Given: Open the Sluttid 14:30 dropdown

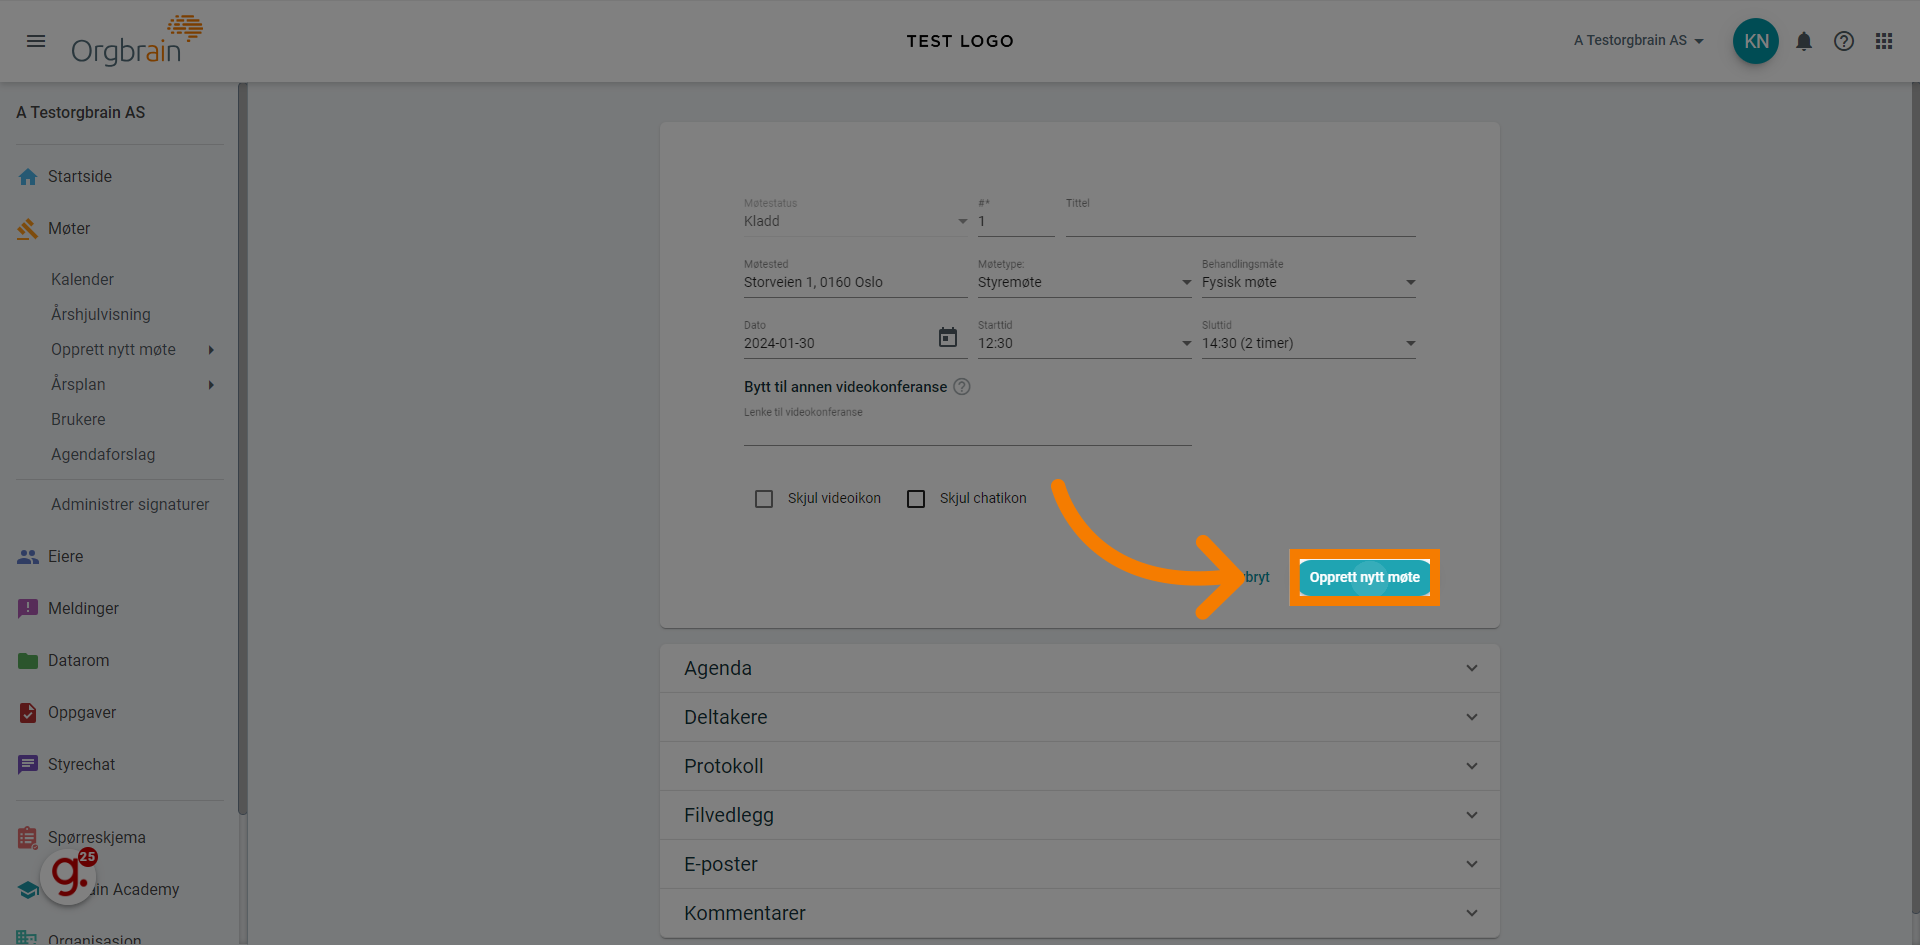Looking at the screenshot, I should pyautogui.click(x=1308, y=343).
